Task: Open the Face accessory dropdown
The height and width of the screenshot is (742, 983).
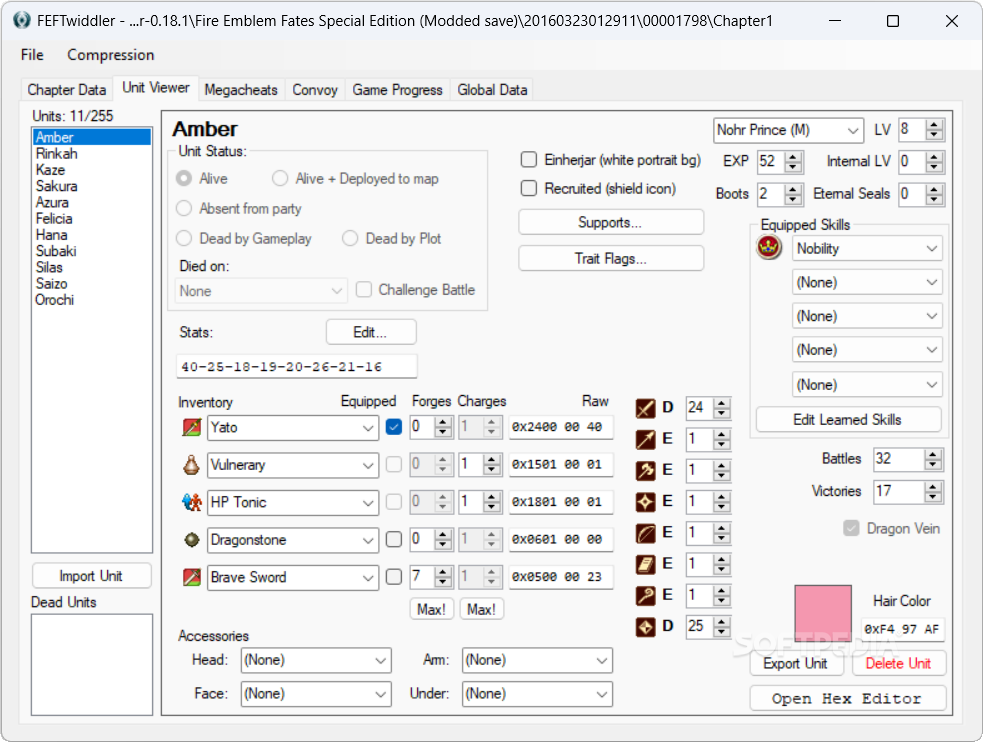Action: point(316,694)
